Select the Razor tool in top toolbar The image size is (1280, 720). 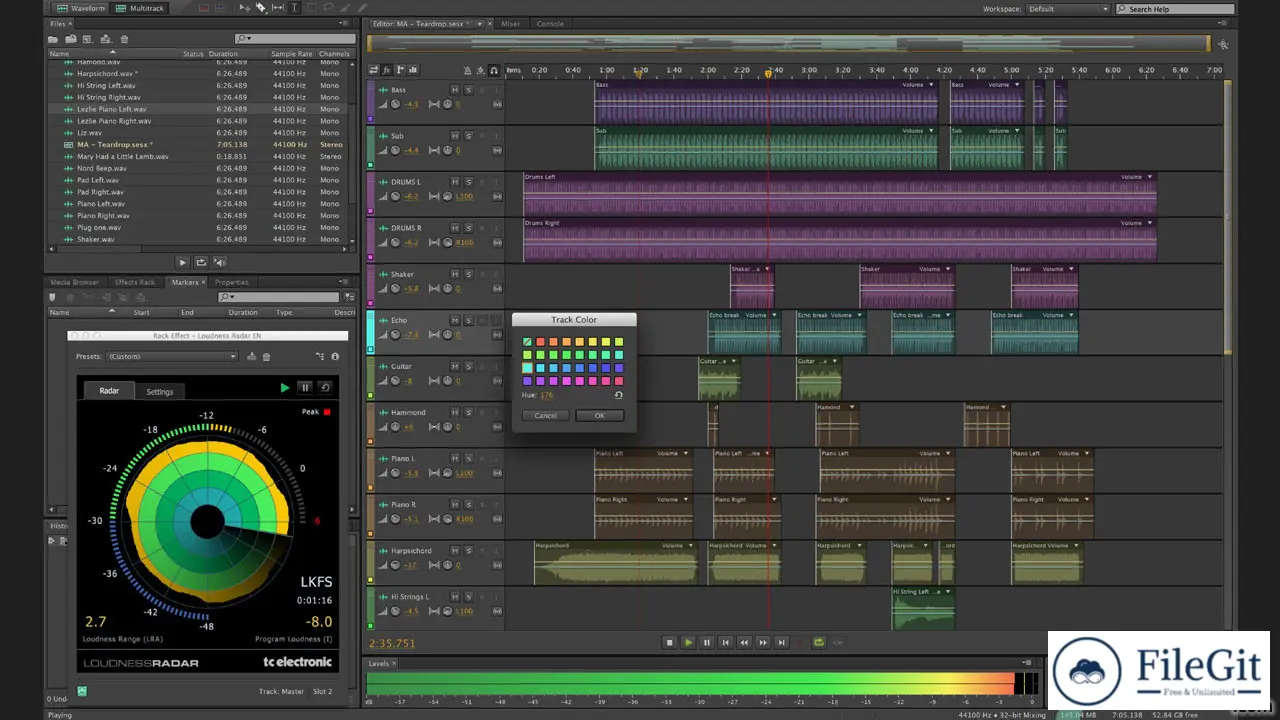tap(261, 8)
